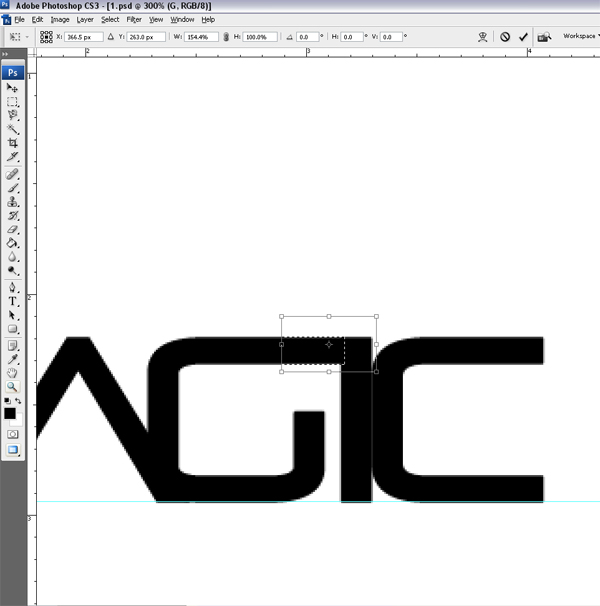The image size is (600, 606).
Task: Open Adobe Bridge
Action: pos(544,37)
